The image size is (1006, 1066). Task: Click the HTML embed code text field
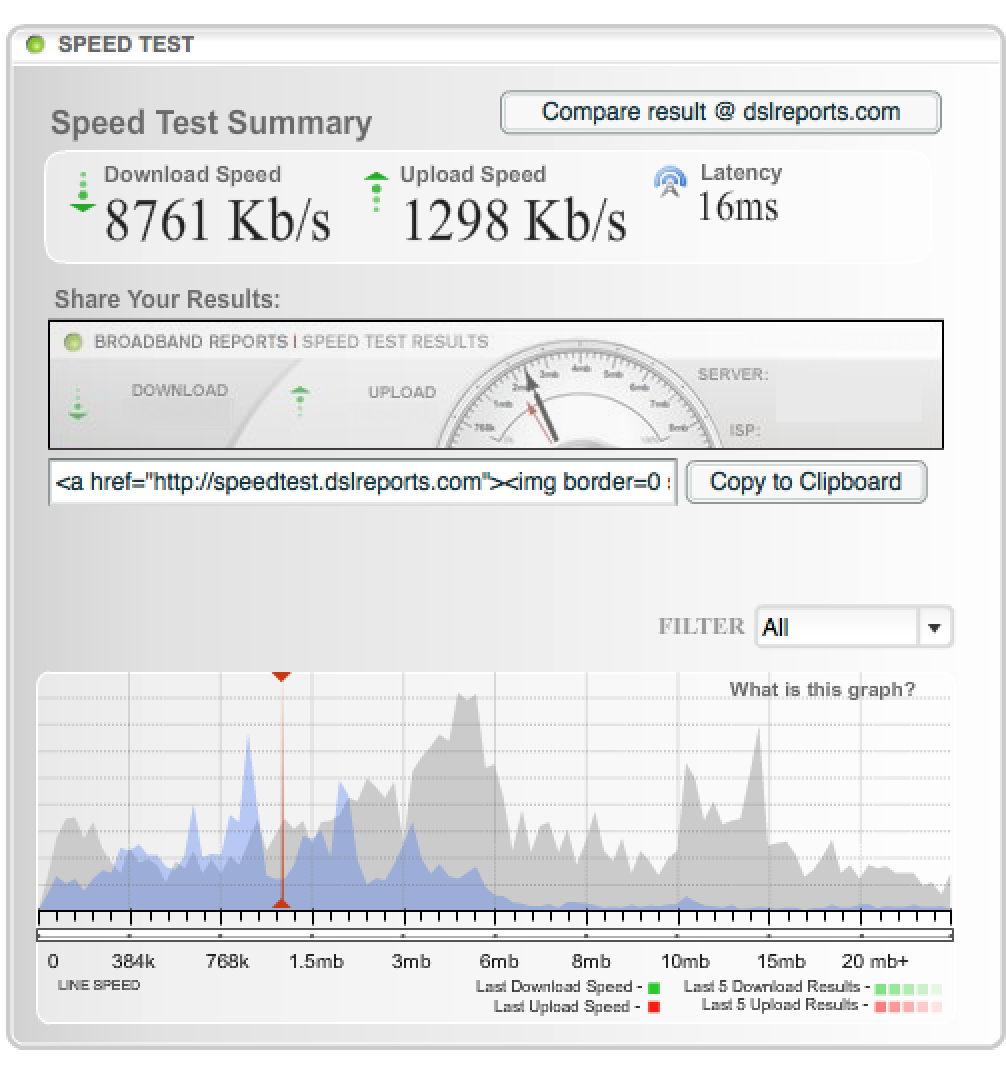(x=363, y=482)
